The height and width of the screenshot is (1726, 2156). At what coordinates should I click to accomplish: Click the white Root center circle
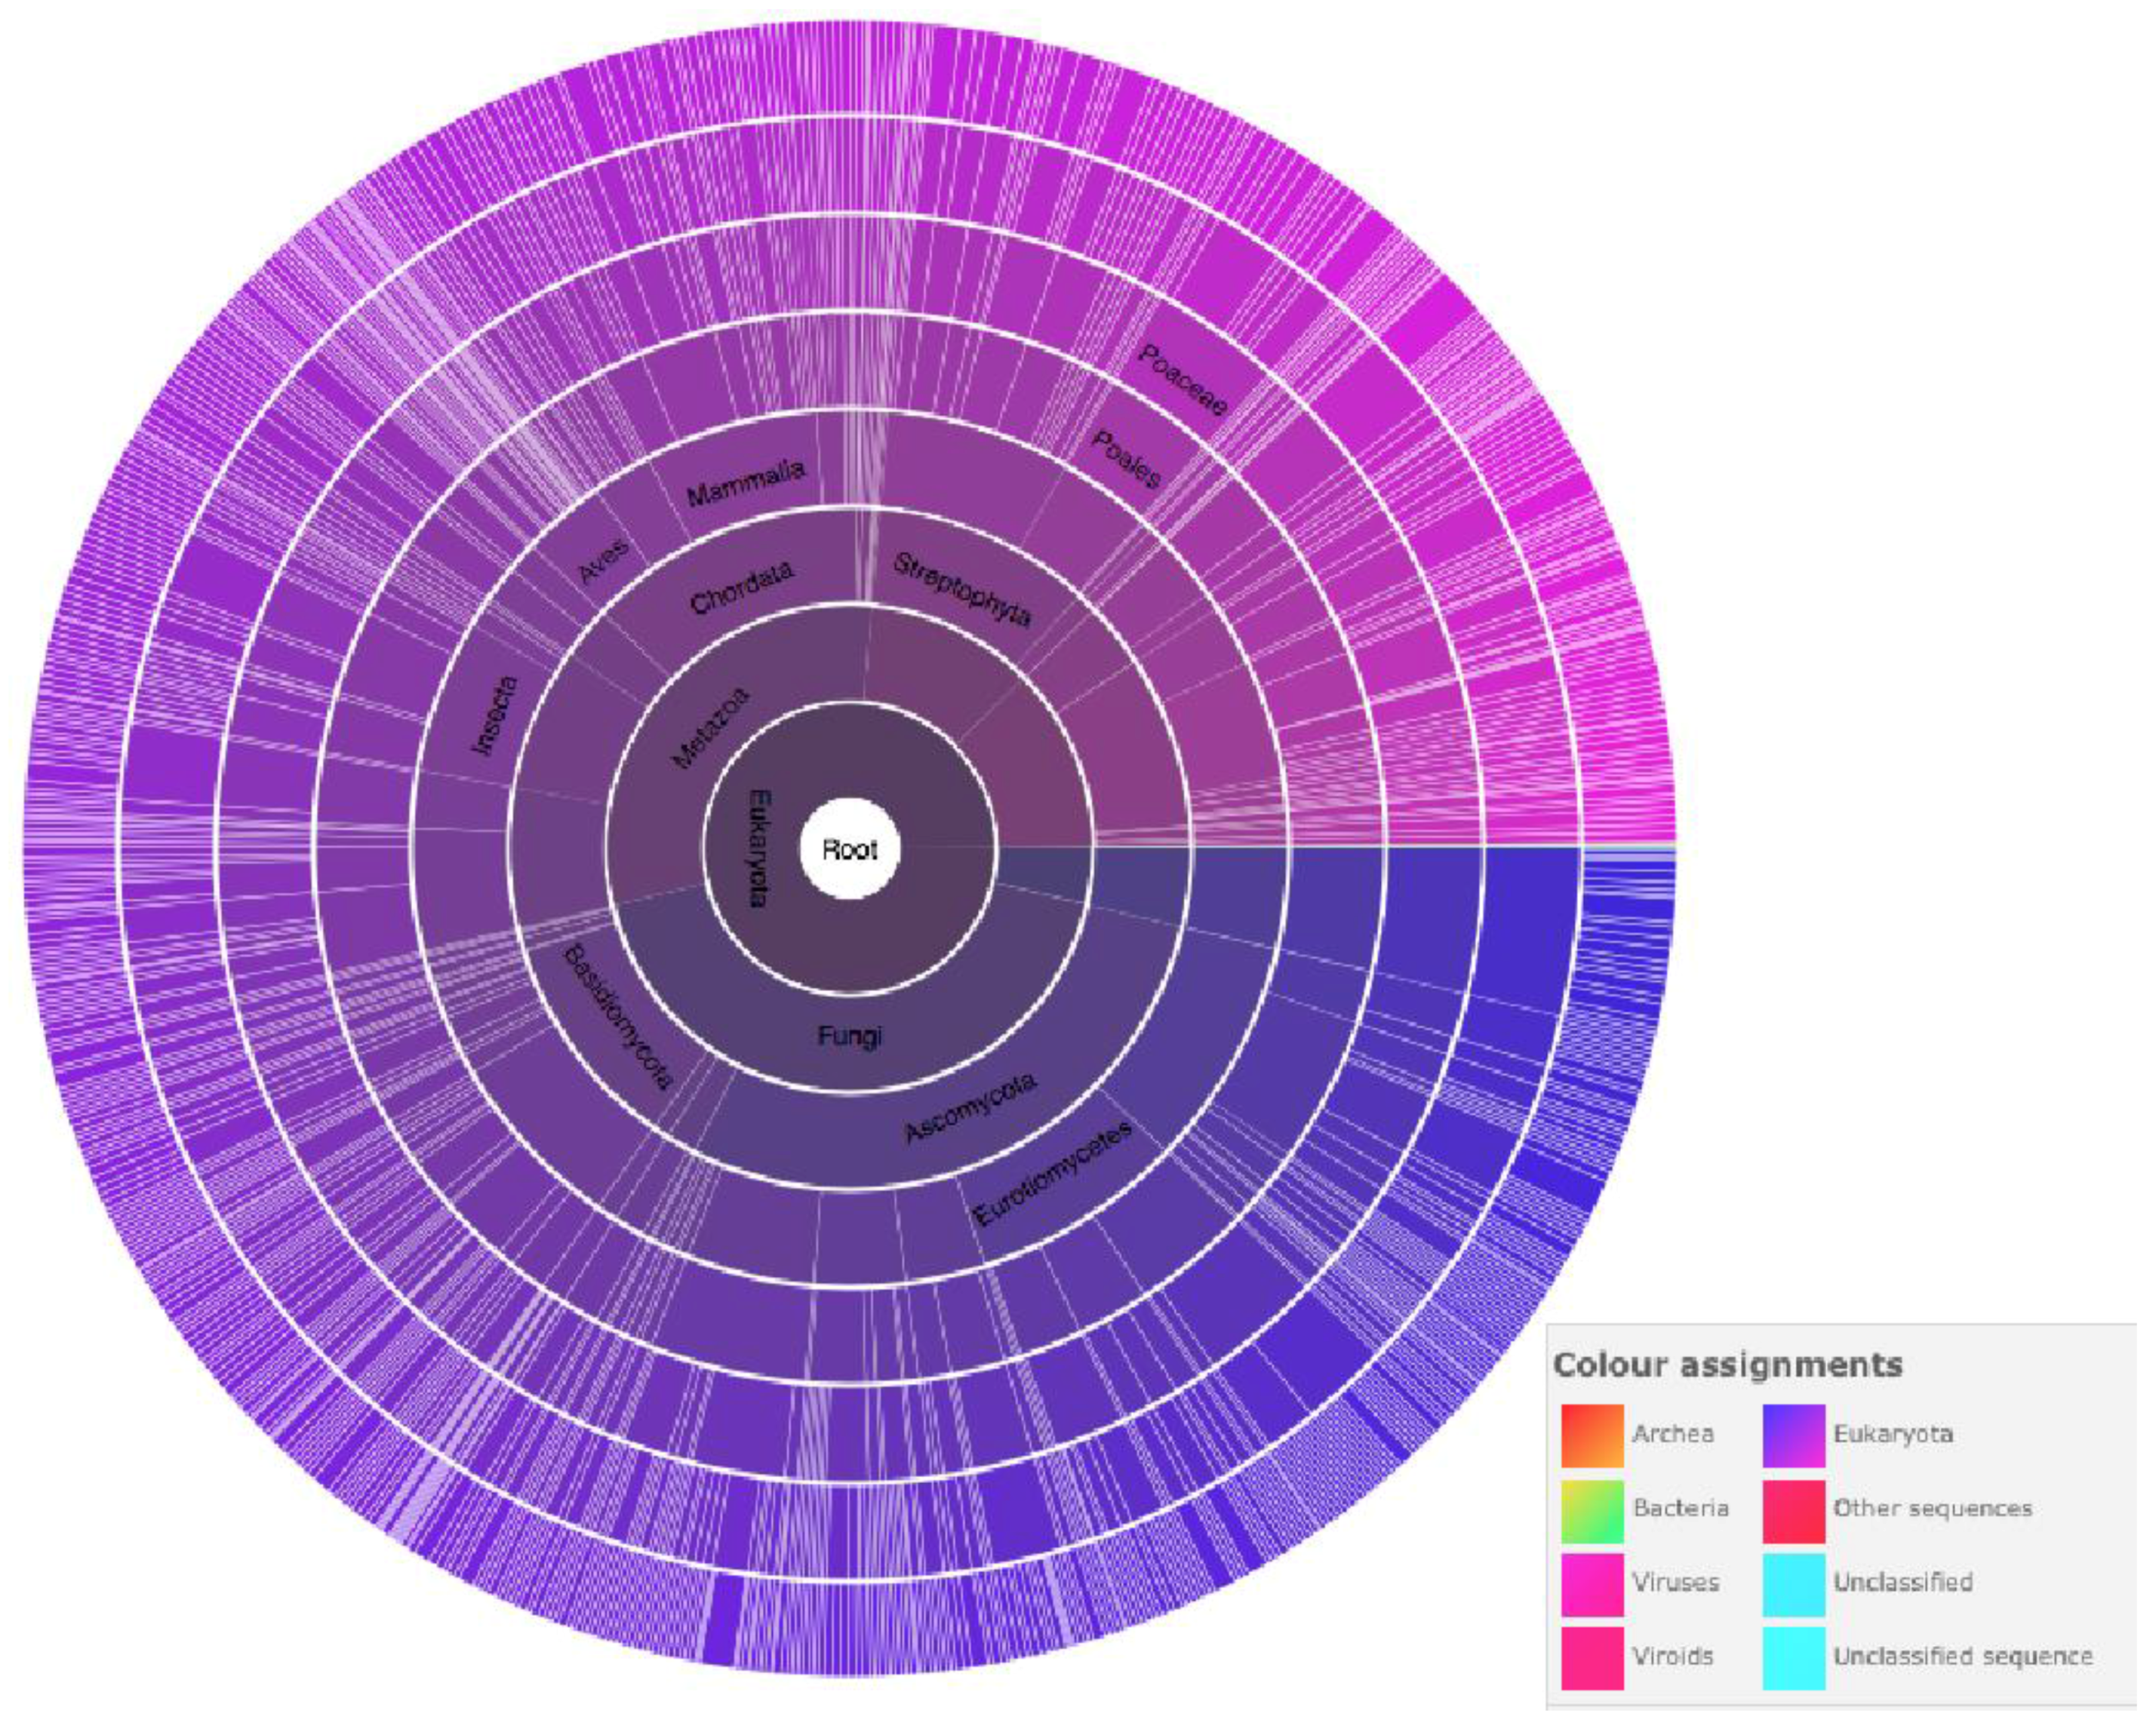click(x=850, y=849)
